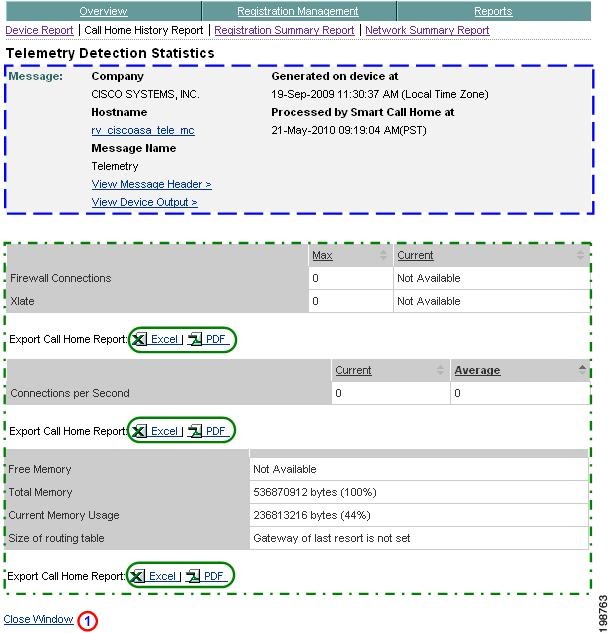Export the Connections per Second table to PDF
Screen dimensions: 610x633
(x=215, y=431)
